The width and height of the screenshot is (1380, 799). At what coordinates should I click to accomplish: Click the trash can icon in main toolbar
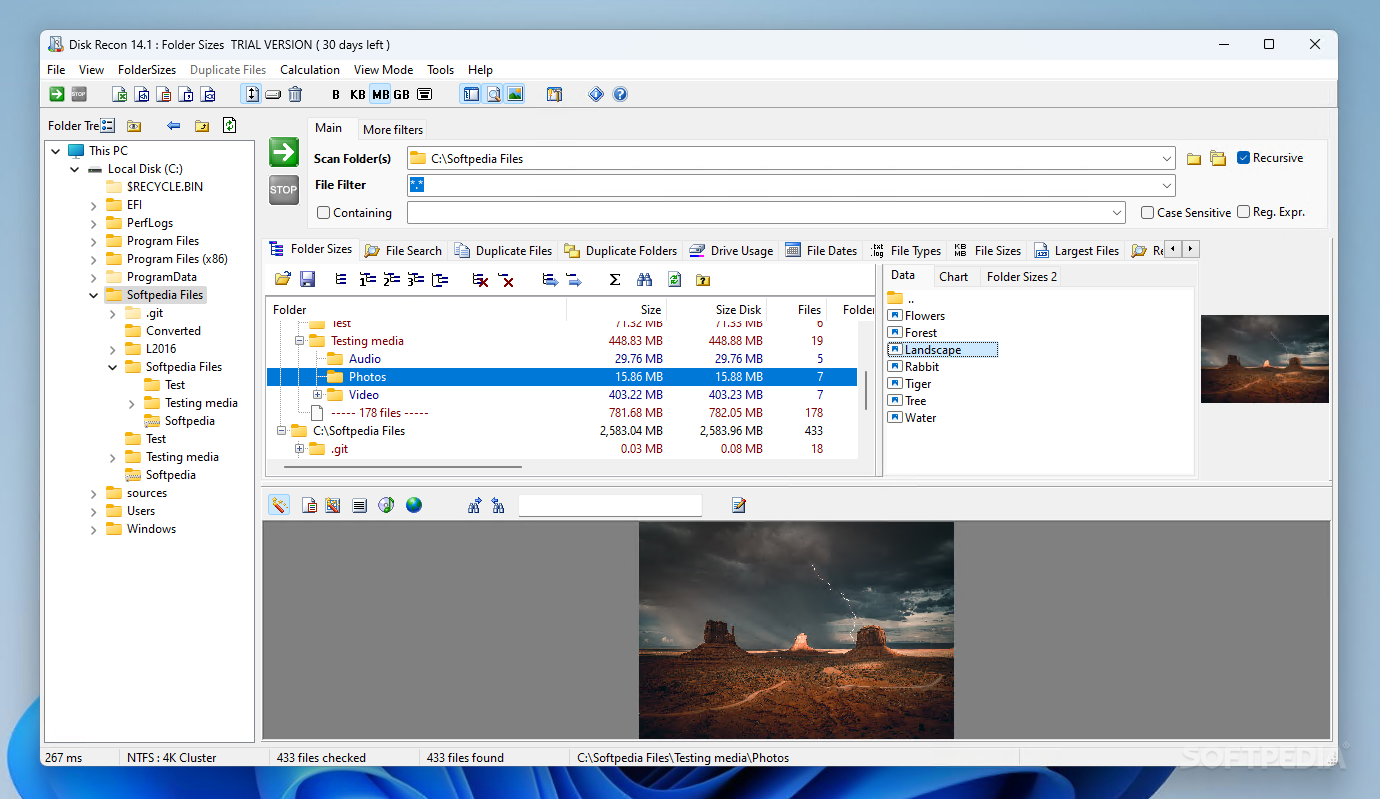click(295, 94)
